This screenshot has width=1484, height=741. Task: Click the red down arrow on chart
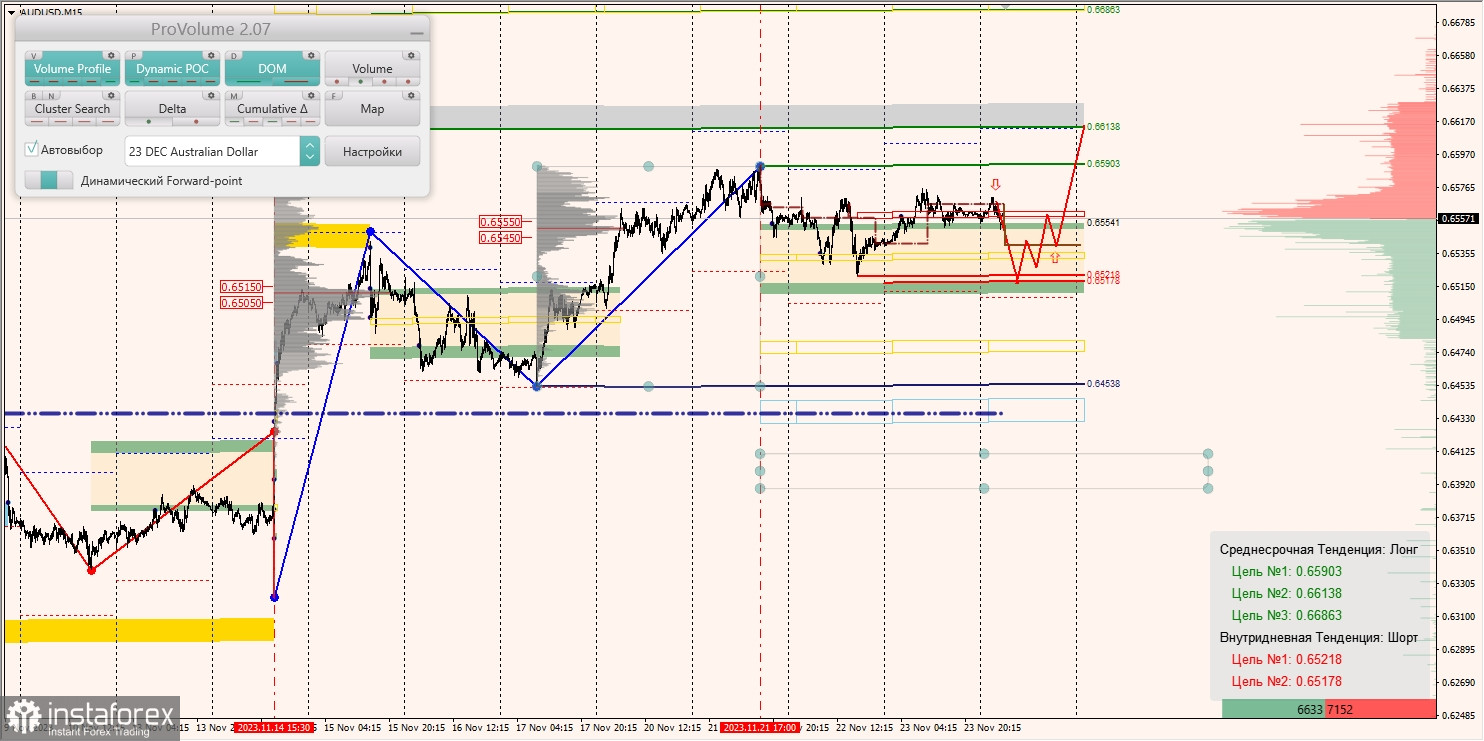click(x=995, y=185)
